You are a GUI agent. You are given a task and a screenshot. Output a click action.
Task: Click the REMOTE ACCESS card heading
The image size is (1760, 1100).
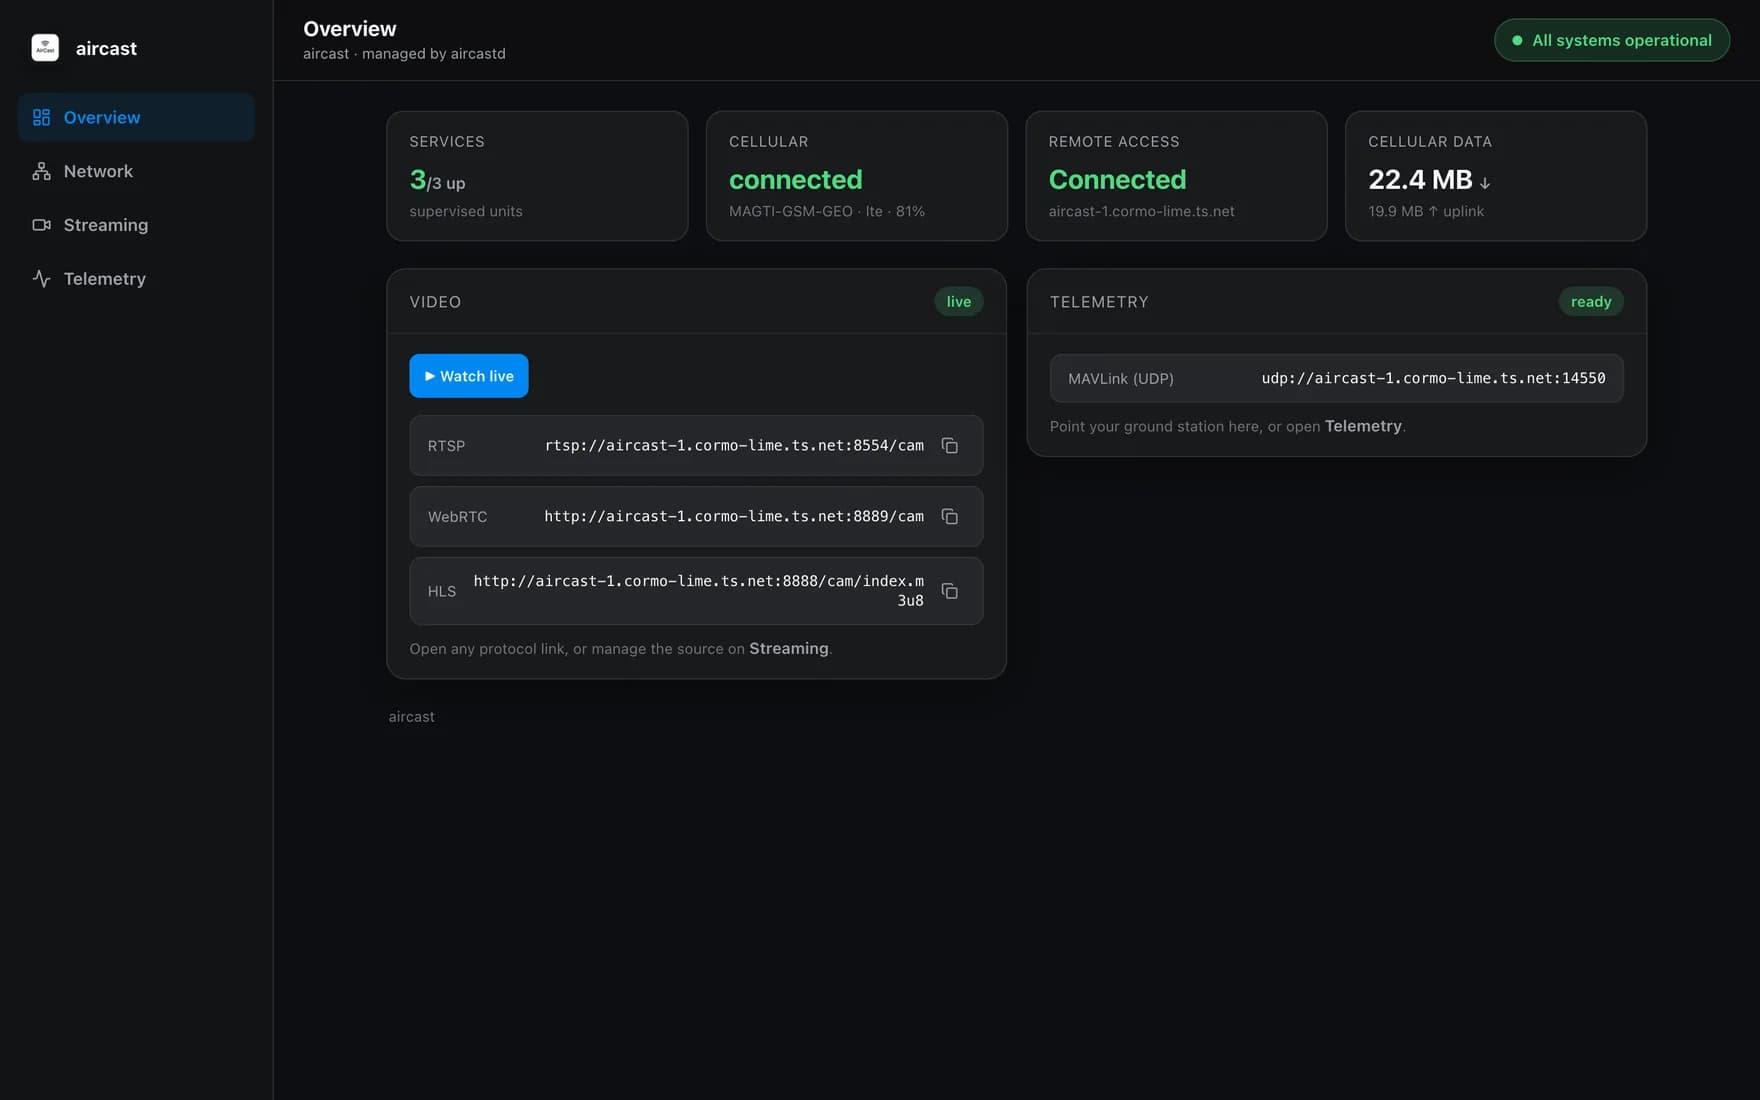coord(1114,142)
